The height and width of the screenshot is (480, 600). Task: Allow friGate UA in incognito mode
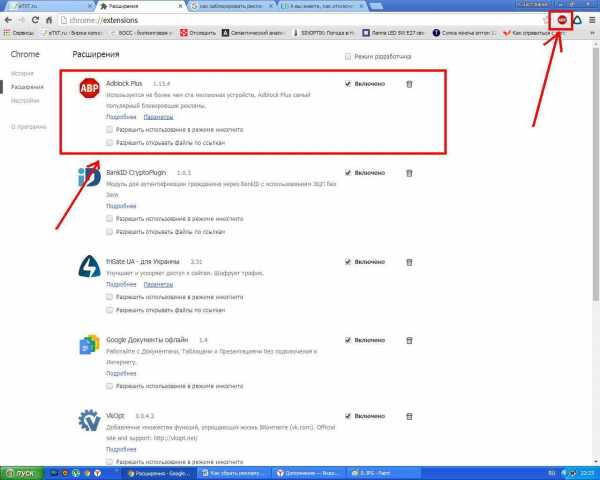(x=109, y=297)
